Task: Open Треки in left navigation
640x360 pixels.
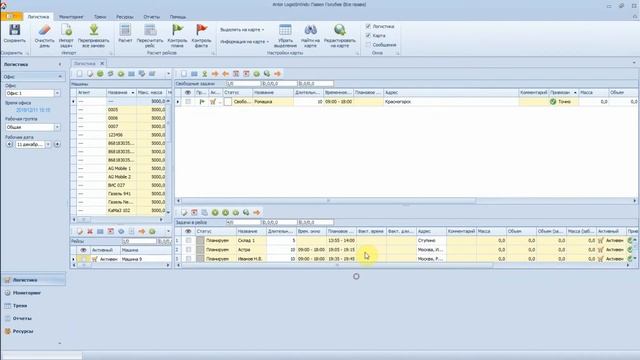Action: 20,305
